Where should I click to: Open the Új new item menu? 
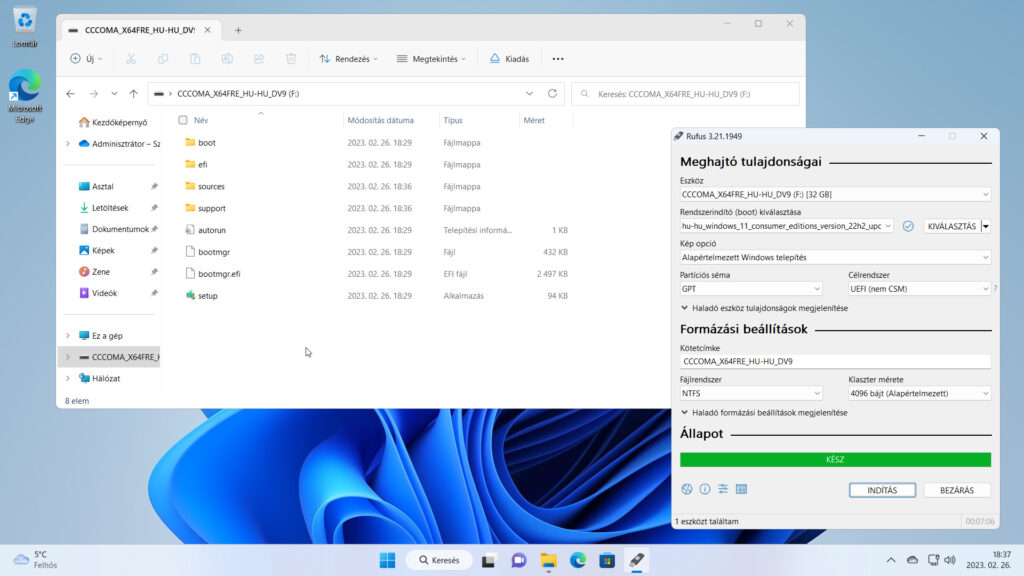[86, 59]
